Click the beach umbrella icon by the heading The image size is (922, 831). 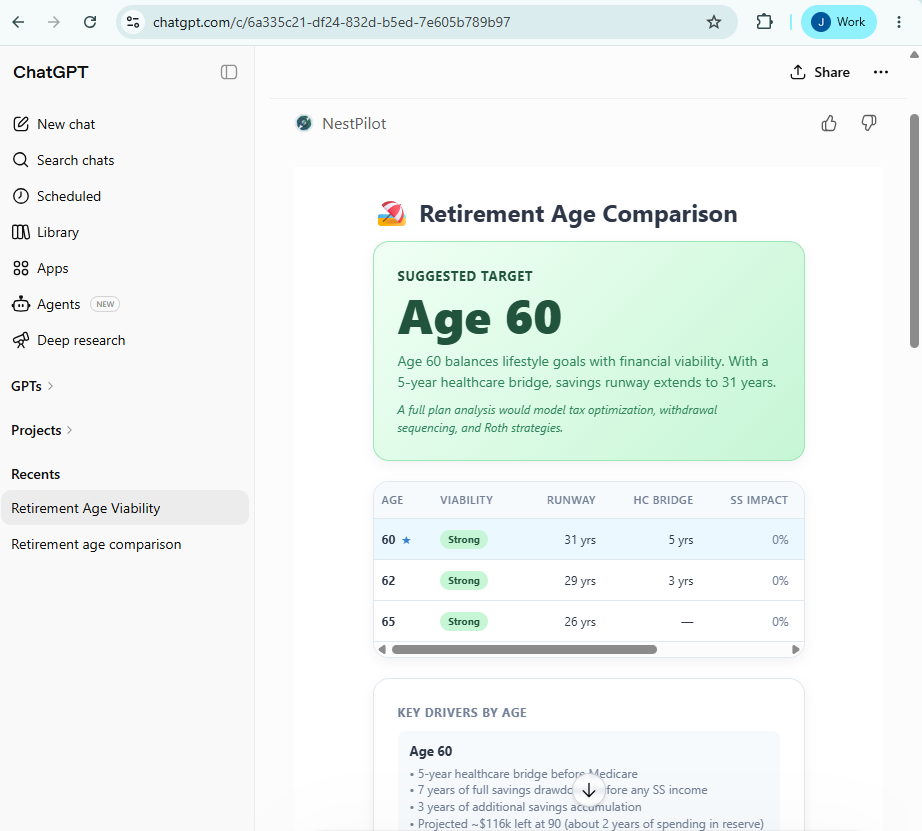tap(391, 214)
